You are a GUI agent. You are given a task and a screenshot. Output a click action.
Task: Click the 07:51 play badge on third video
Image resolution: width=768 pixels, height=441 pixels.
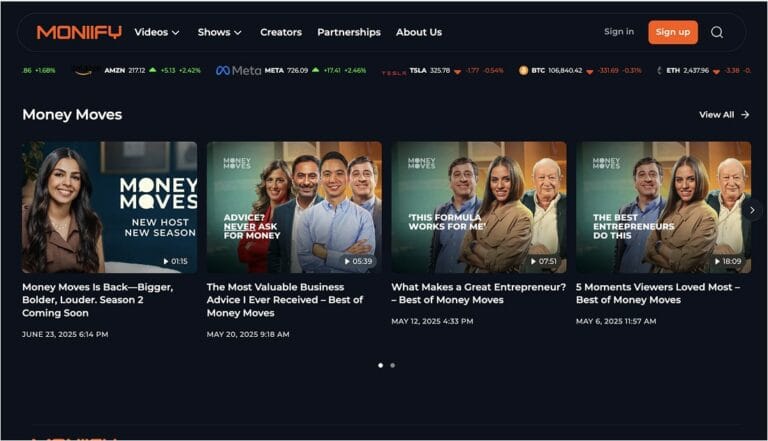(543, 261)
